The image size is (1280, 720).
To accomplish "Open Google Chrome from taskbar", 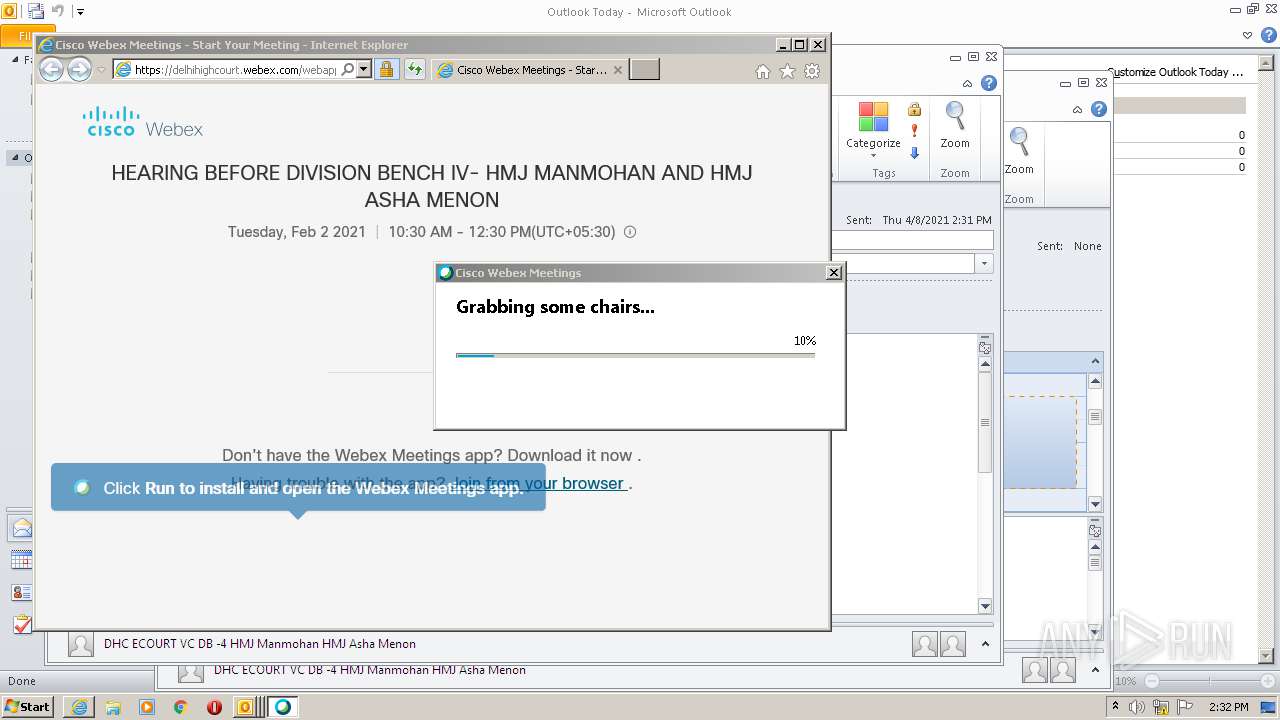I will click(x=181, y=707).
